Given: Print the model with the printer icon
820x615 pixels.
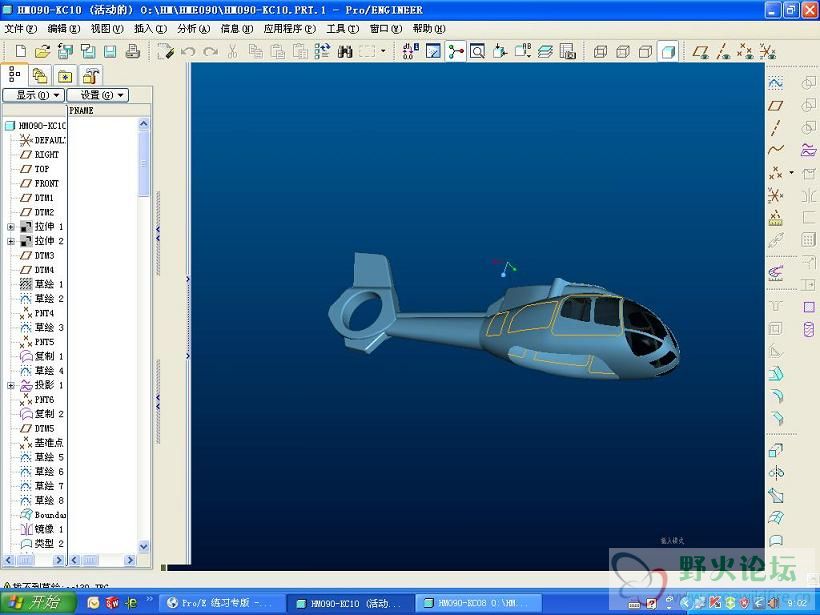Looking at the screenshot, I should (x=132, y=51).
